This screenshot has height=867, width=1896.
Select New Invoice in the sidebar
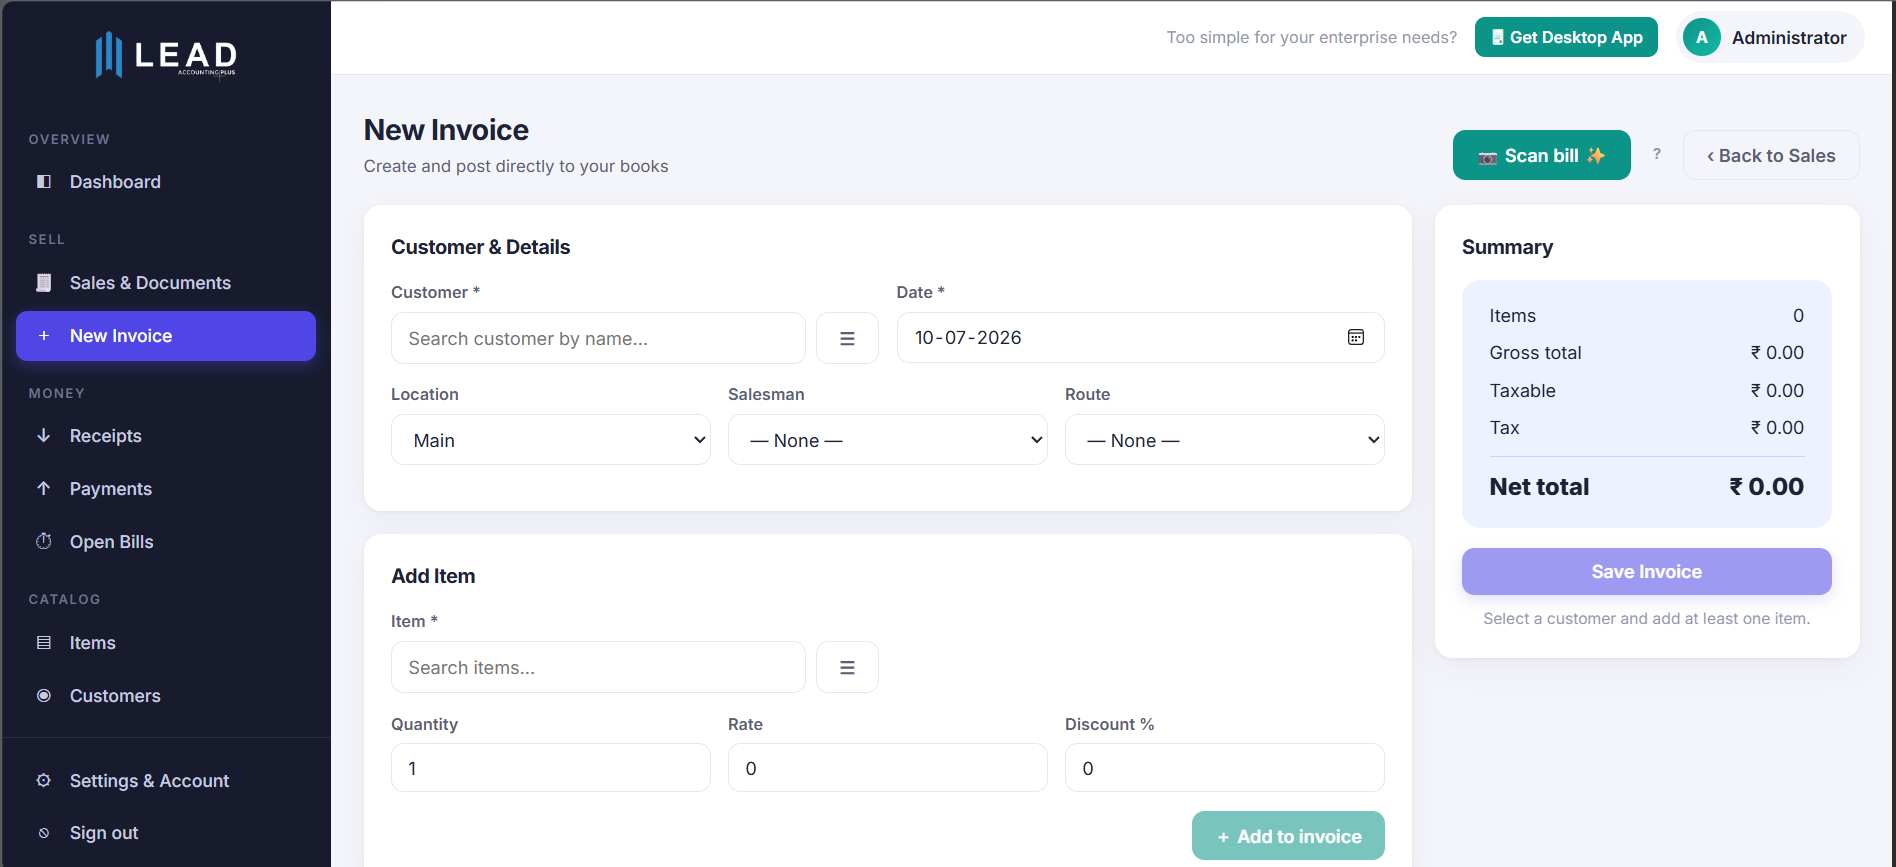pyautogui.click(x=166, y=336)
